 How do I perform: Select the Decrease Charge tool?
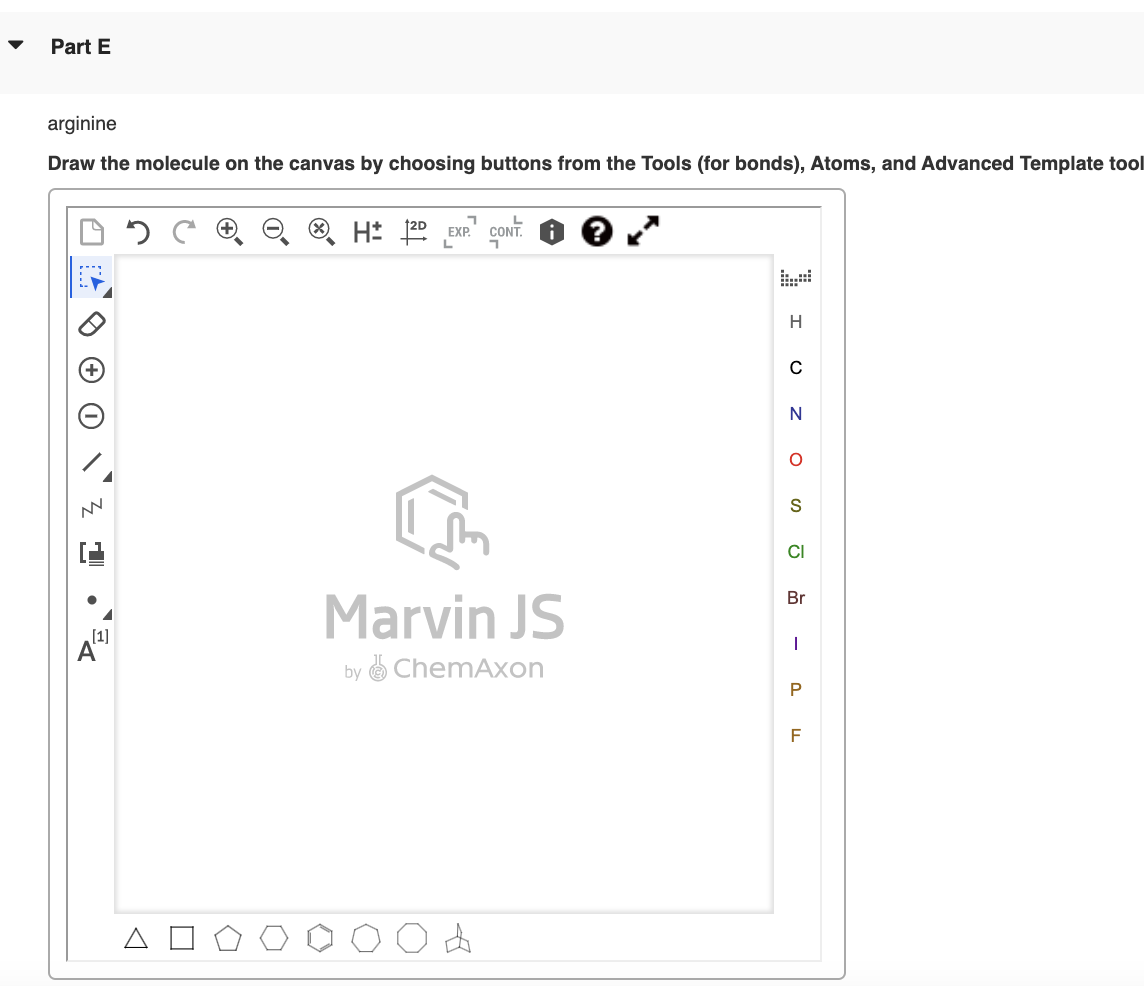click(91, 416)
